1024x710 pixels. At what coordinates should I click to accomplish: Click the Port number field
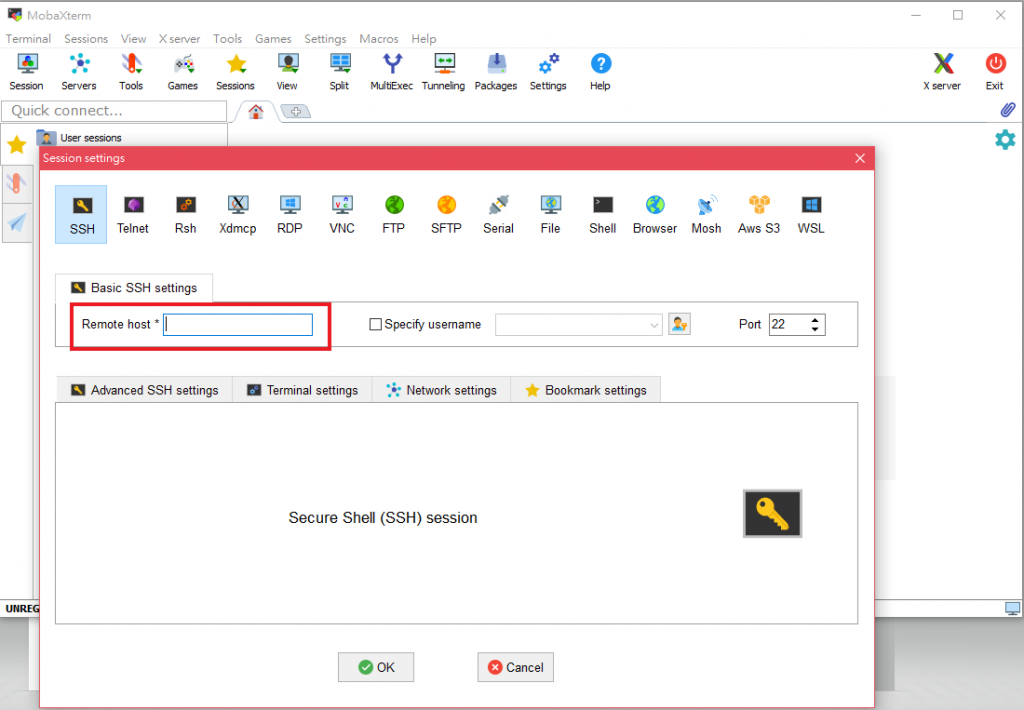[x=789, y=325]
